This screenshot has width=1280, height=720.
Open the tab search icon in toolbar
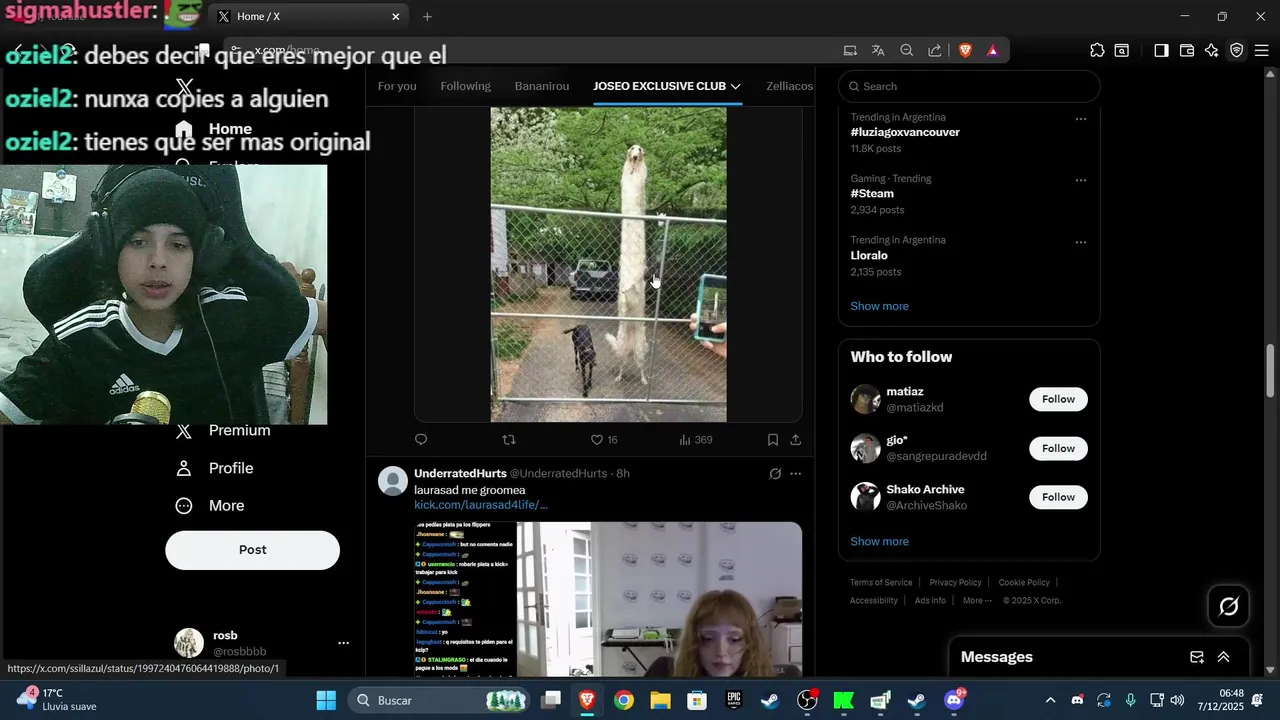[x=1122, y=50]
